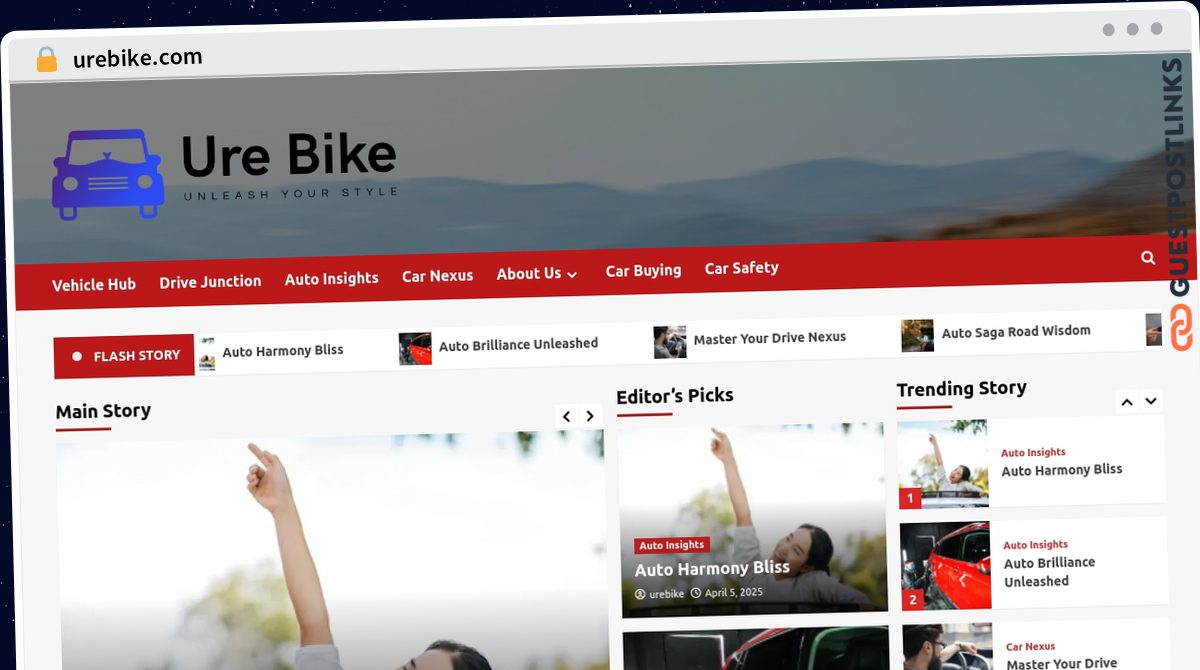The height and width of the screenshot is (670, 1200).
Task: Click Auto Insights category above trending Auto Brilliance Unleashed
Action: pos(1035,545)
